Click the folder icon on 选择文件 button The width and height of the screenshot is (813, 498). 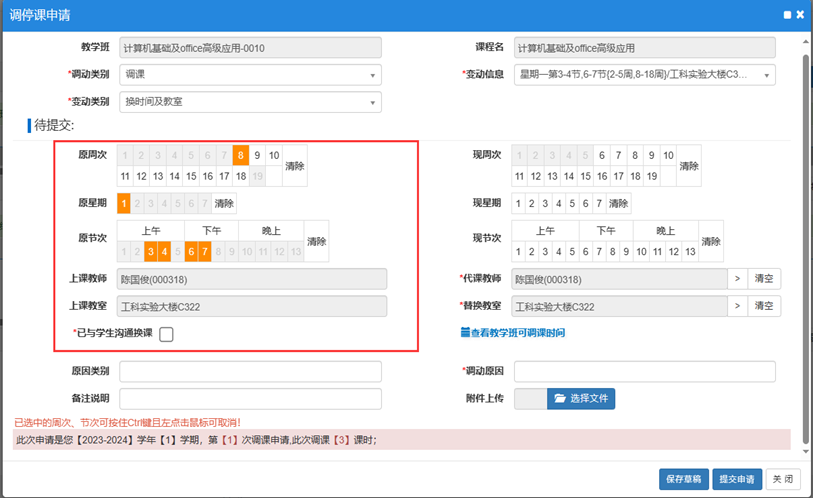pyautogui.click(x=559, y=399)
